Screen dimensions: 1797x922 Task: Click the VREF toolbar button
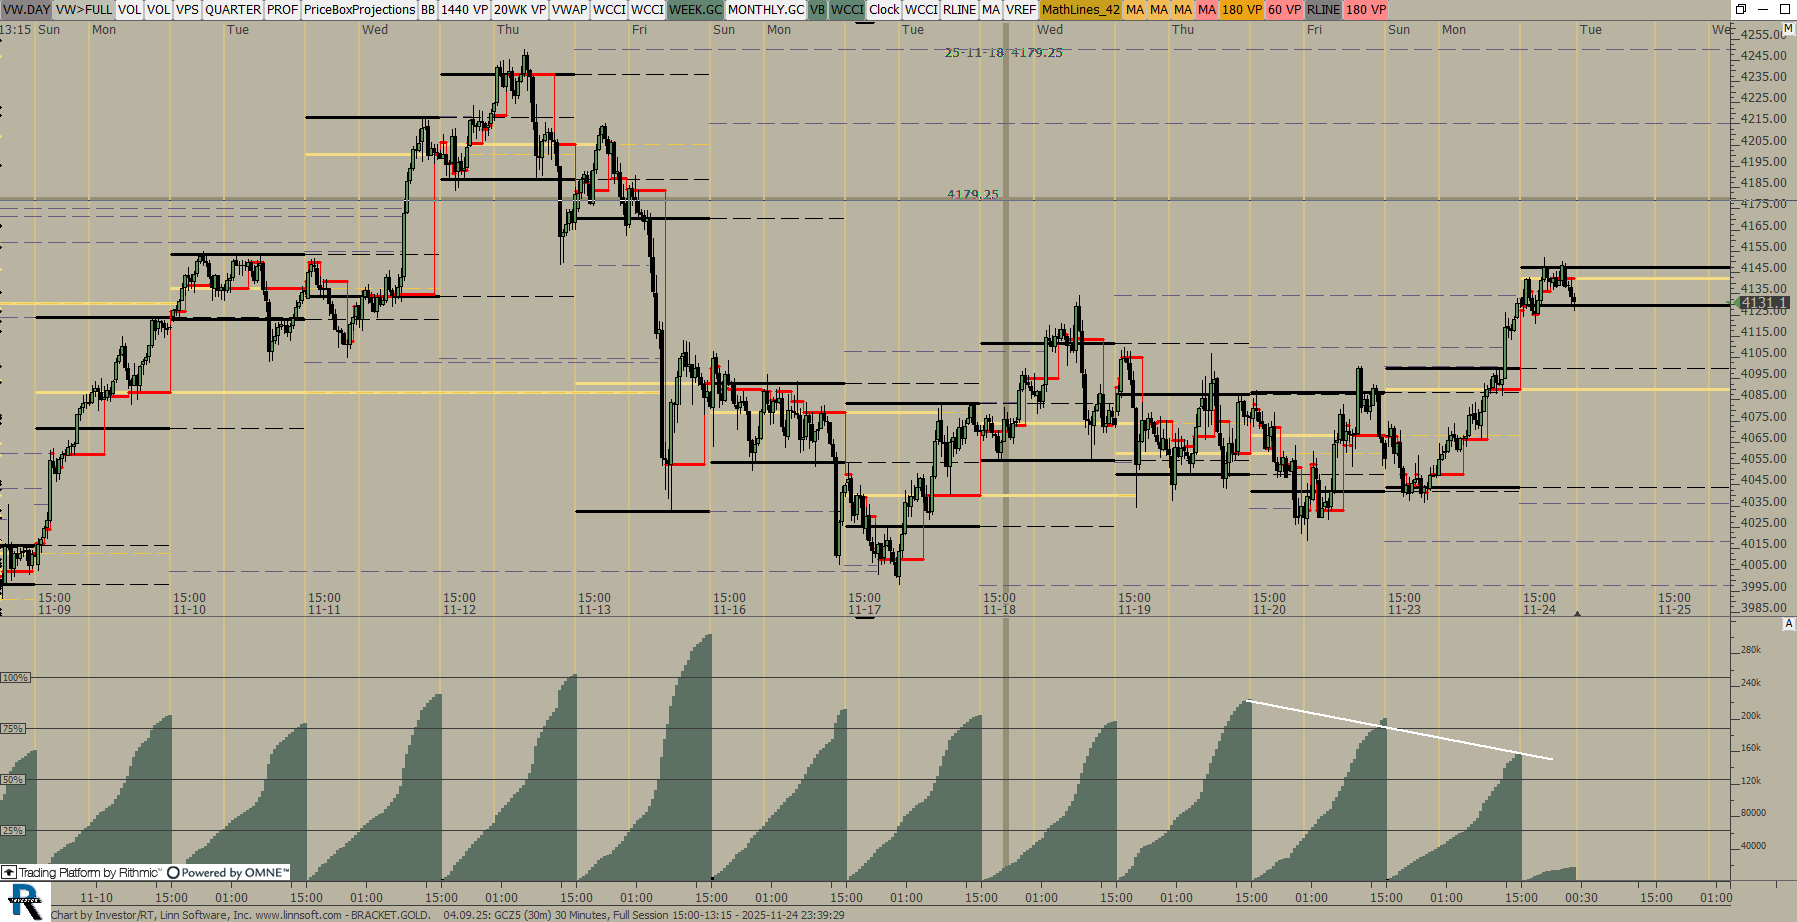pyautogui.click(x=1020, y=9)
